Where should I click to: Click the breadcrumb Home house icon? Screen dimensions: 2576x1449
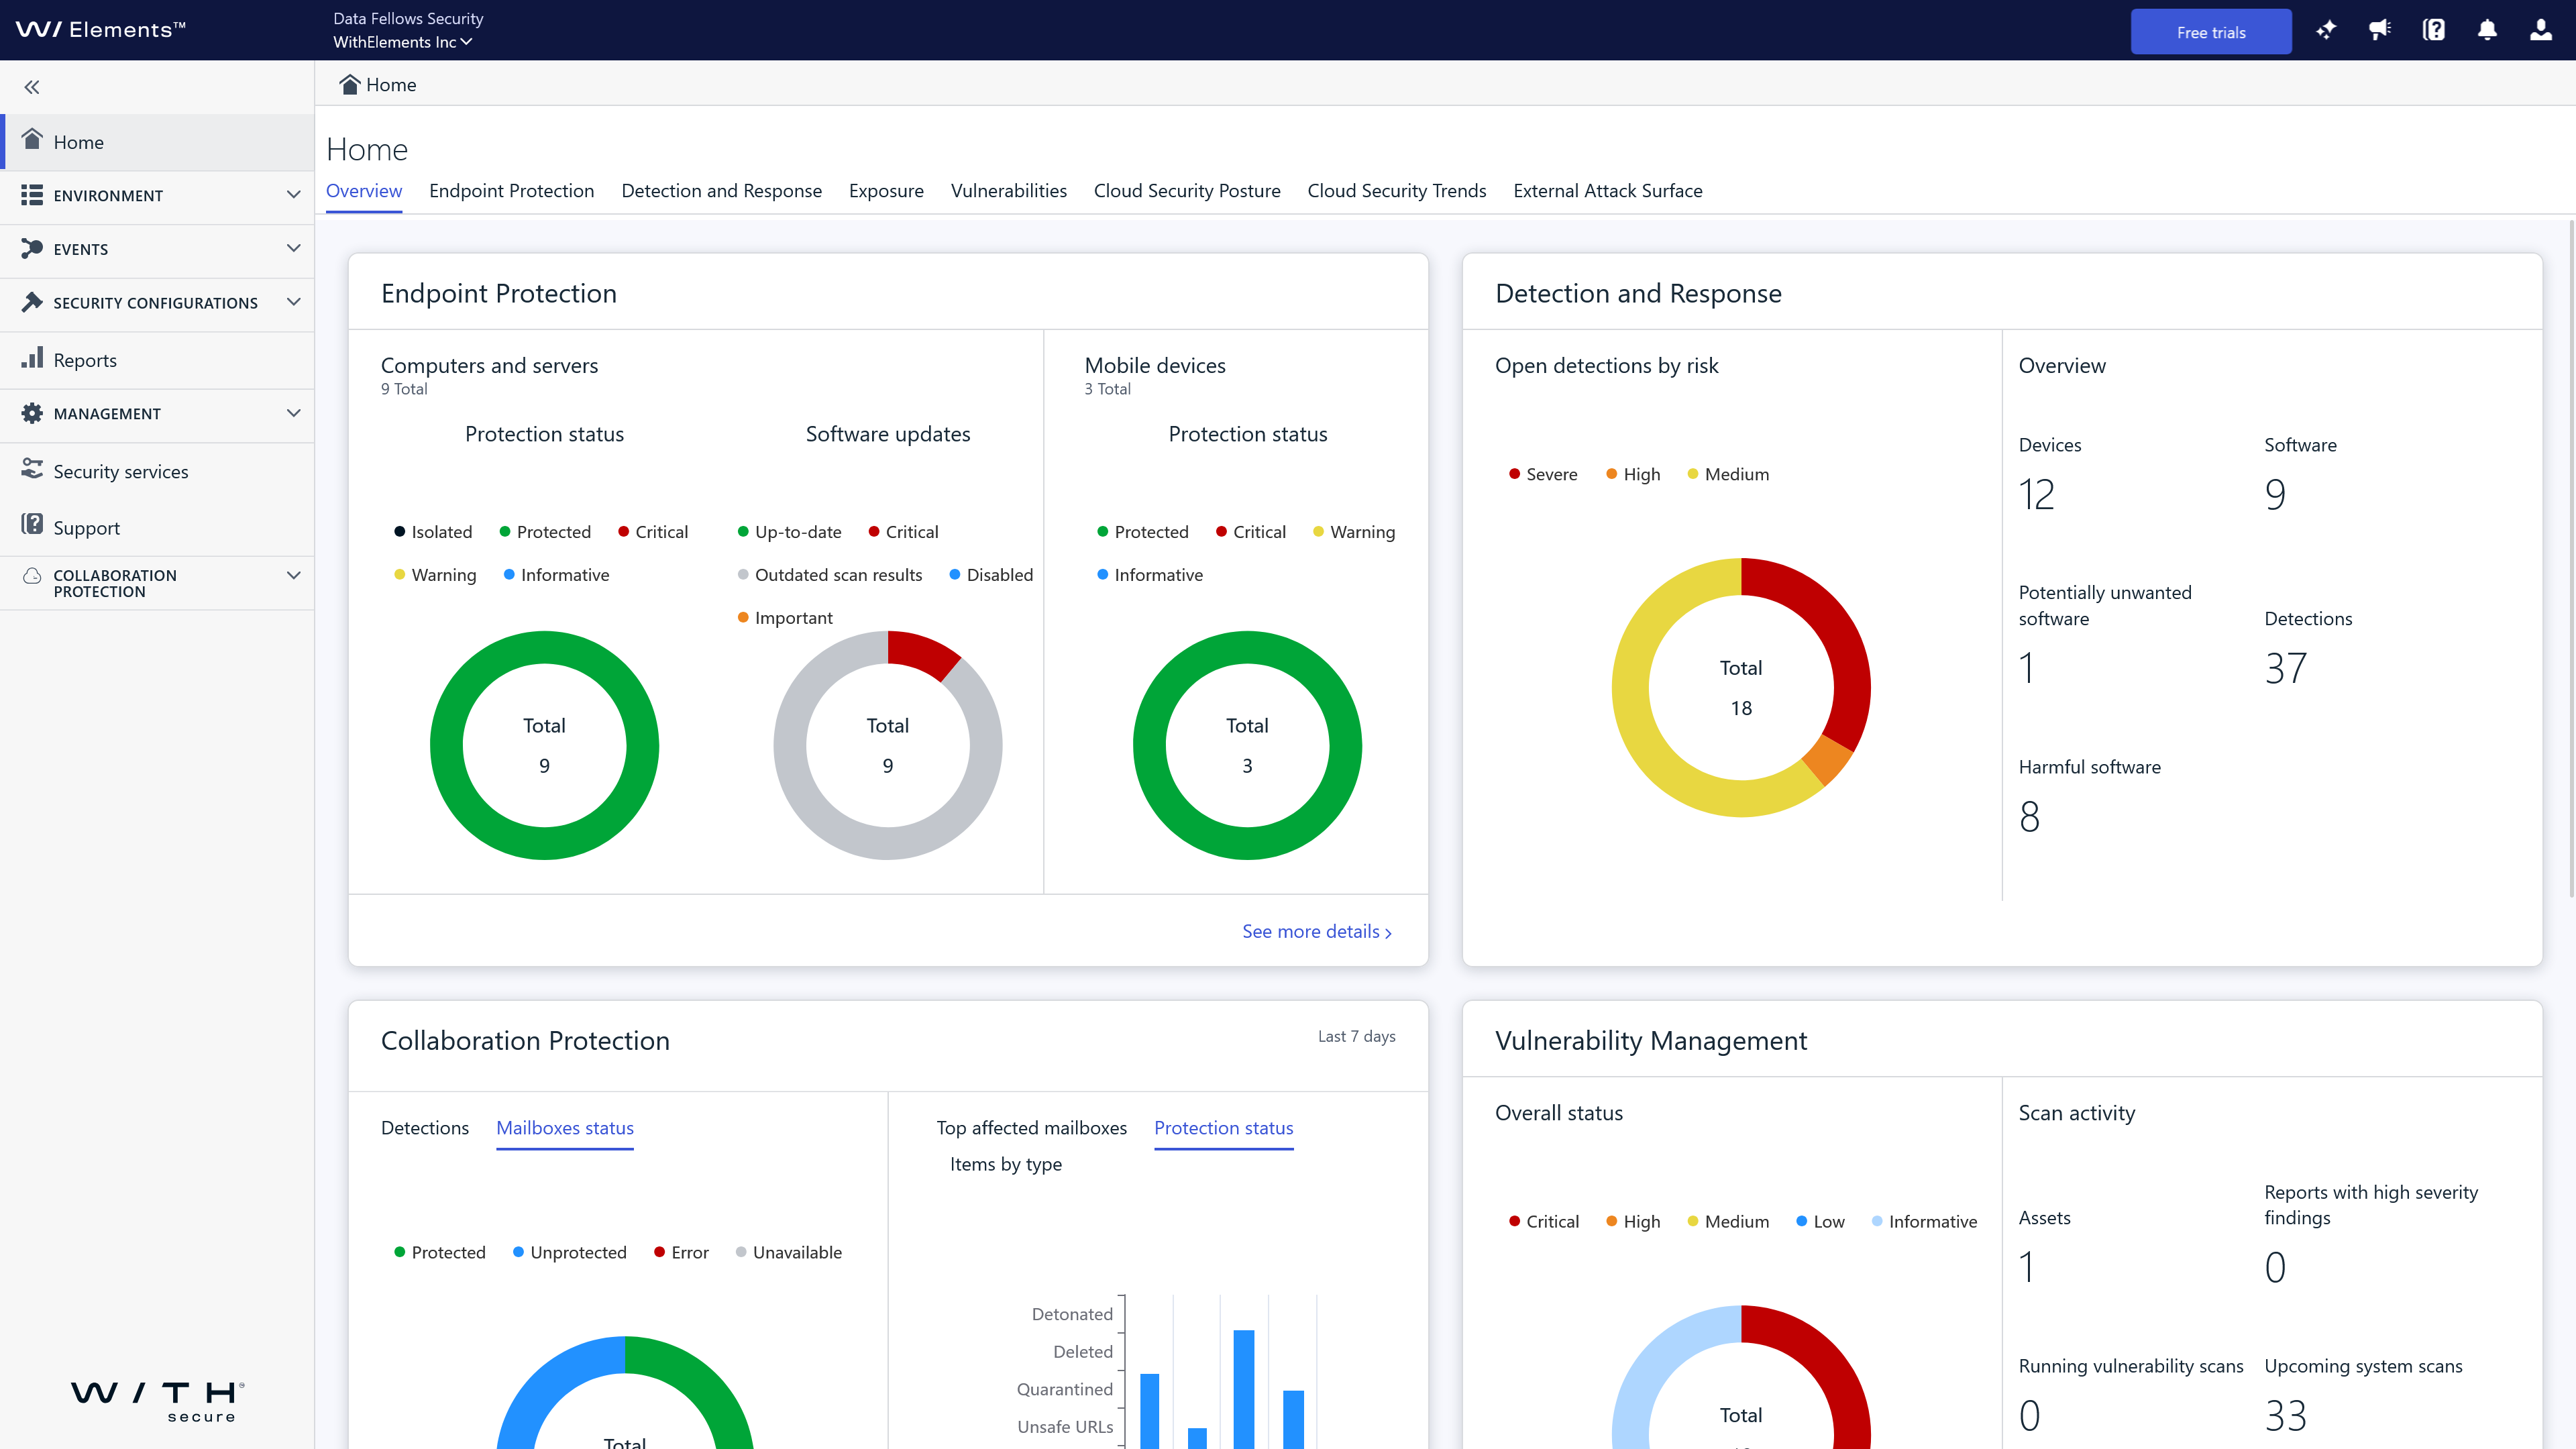[349, 84]
